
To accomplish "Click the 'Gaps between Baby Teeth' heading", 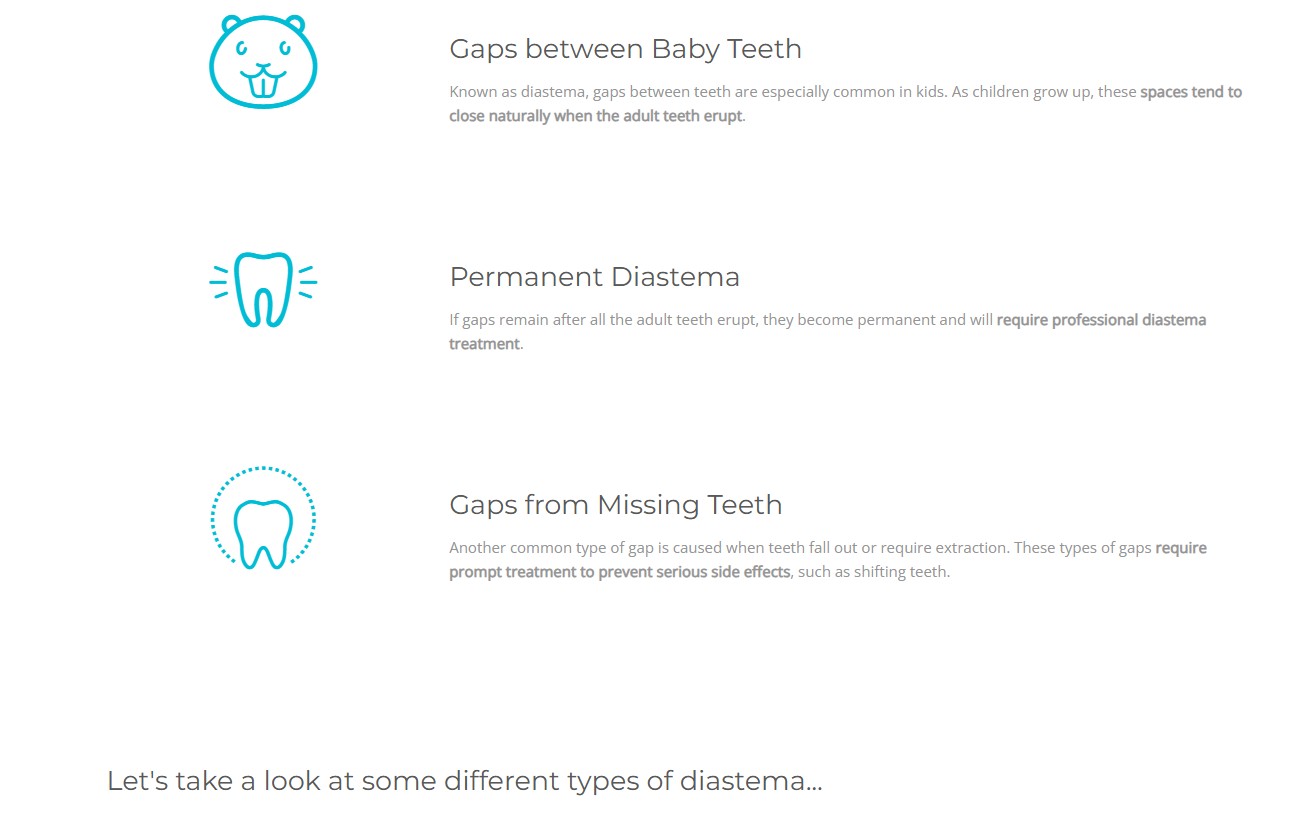I will point(625,49).
